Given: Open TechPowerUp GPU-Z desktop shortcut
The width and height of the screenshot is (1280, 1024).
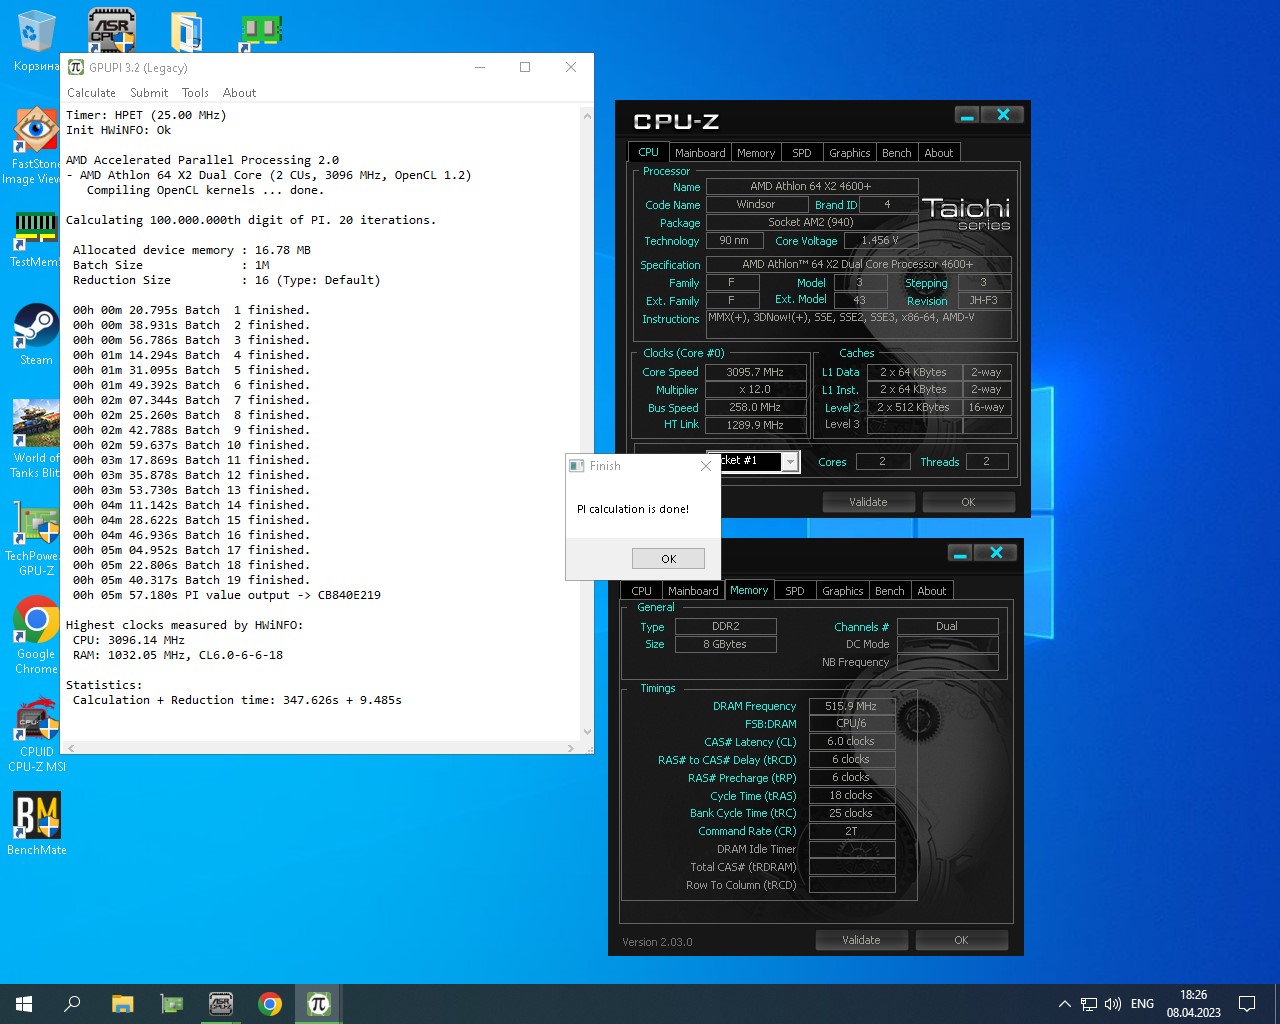Looking at the screenshot, I should pyautogui.click(x=36, y=538).
